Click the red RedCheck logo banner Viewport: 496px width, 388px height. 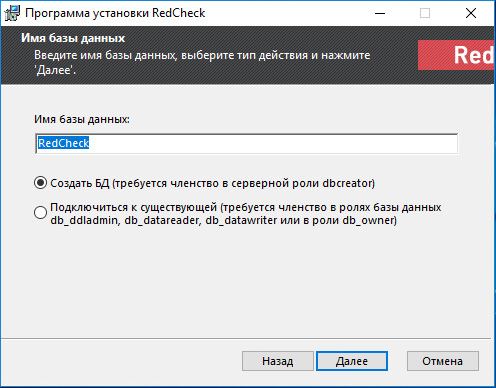(x=456, y=55)
